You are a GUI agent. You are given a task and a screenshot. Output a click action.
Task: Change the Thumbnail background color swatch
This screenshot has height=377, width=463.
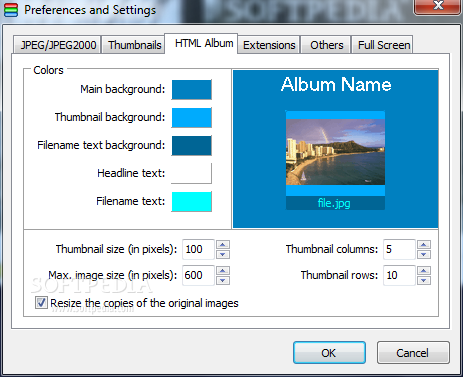point(192,118)
